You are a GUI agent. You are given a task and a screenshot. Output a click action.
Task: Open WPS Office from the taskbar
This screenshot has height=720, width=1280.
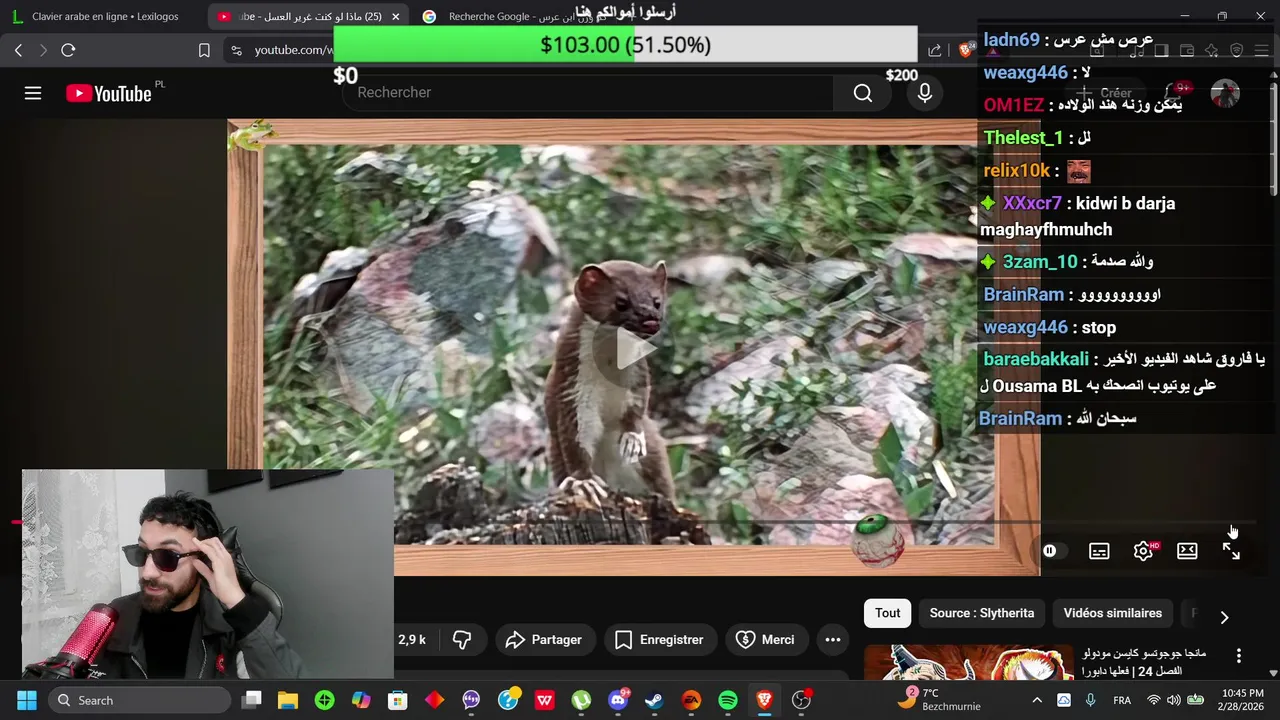(544, 700)
